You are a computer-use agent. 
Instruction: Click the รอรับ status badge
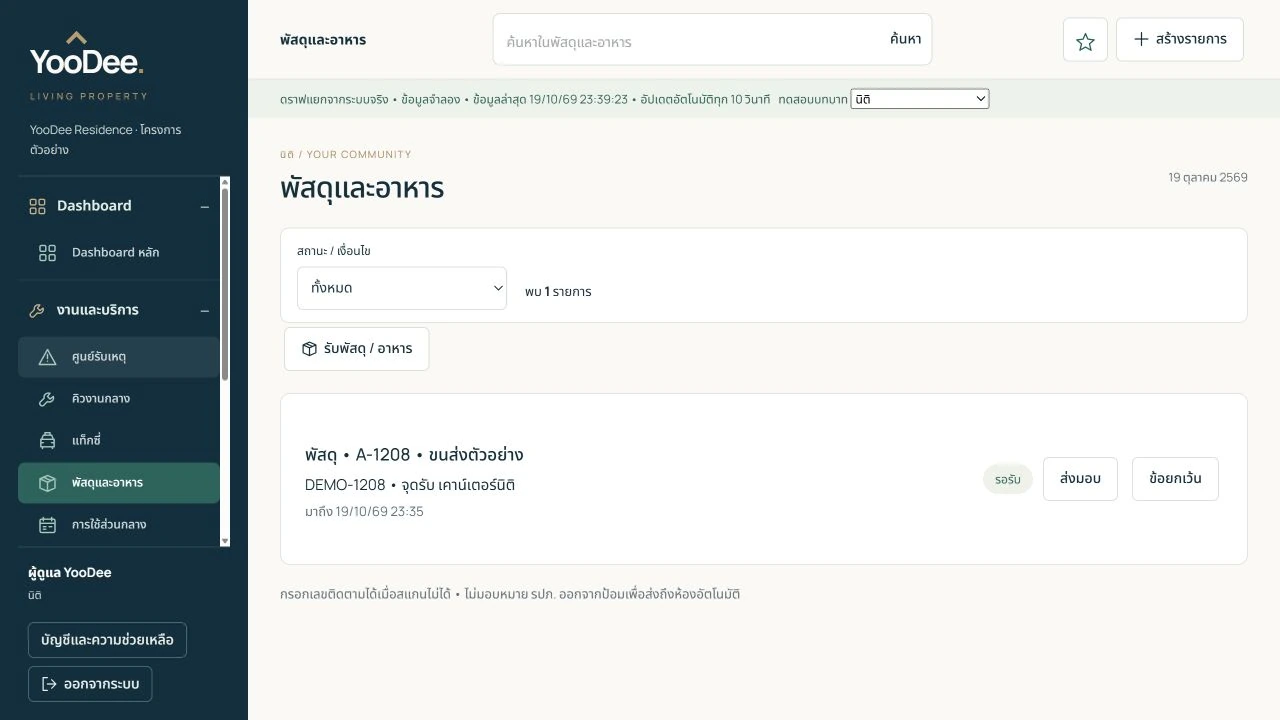tap(1007, 480)
